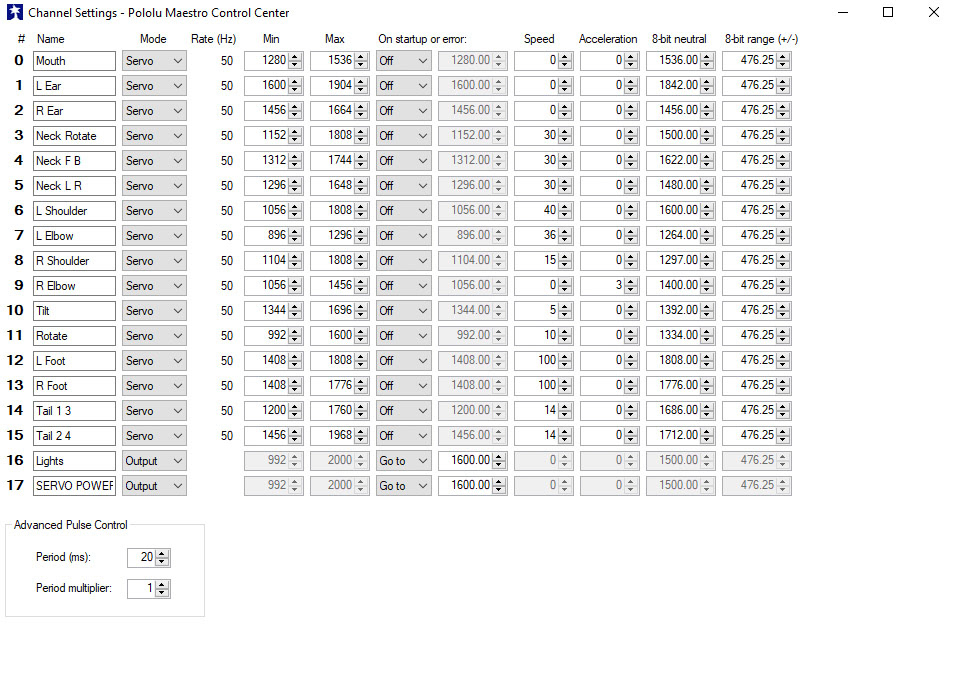The width and height of the screenshot is (956, 683).
Task: Decrease the Period multiplier value
Action: [x=162, y=593]
